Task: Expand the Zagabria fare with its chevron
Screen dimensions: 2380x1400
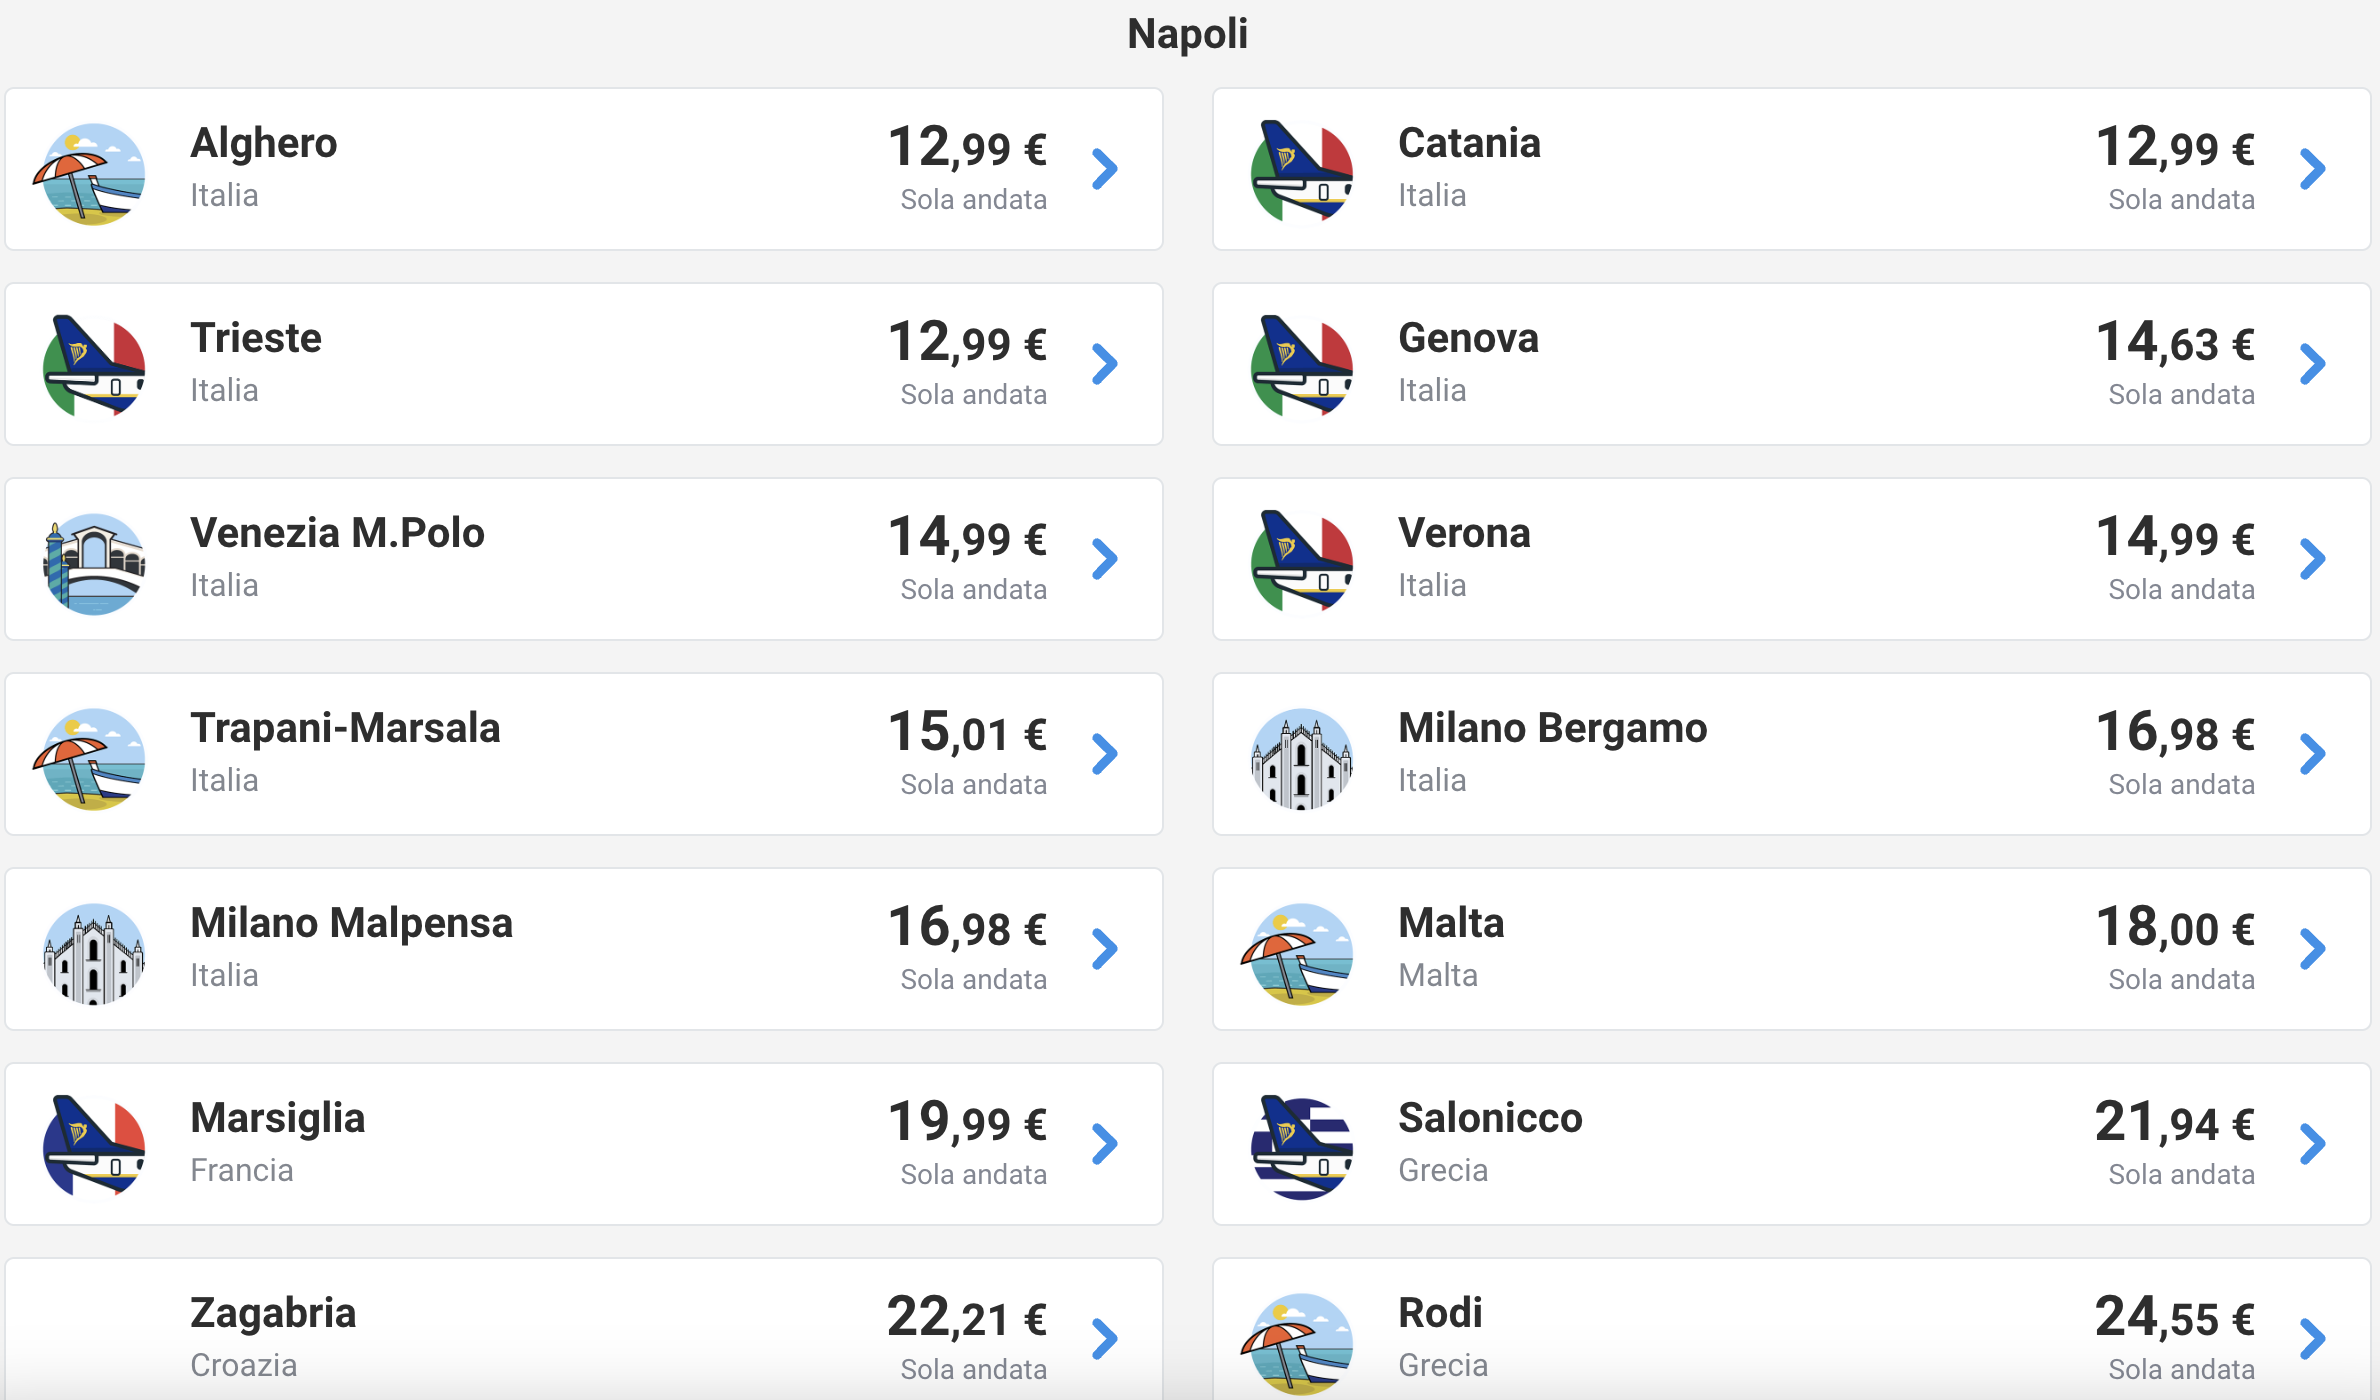Action: [x=1105, y=1339]
